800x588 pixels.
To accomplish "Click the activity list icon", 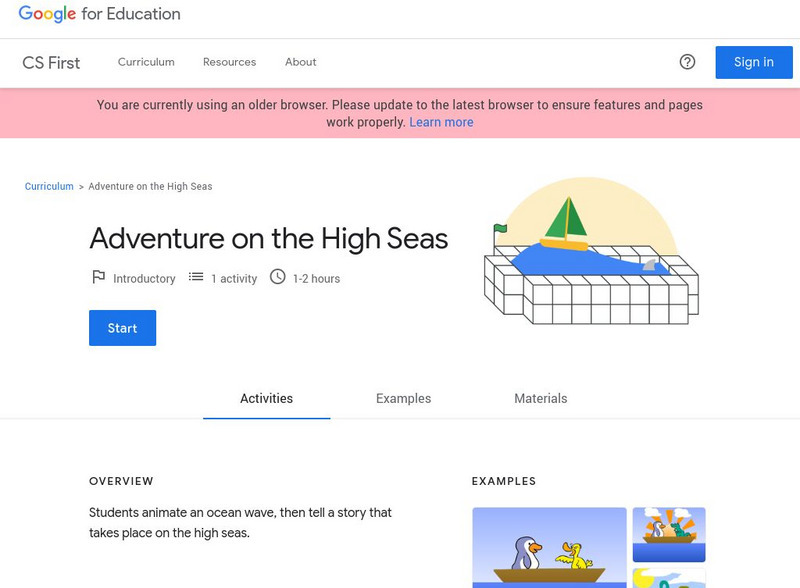I will pyautogui.click(x=196, y=277).
